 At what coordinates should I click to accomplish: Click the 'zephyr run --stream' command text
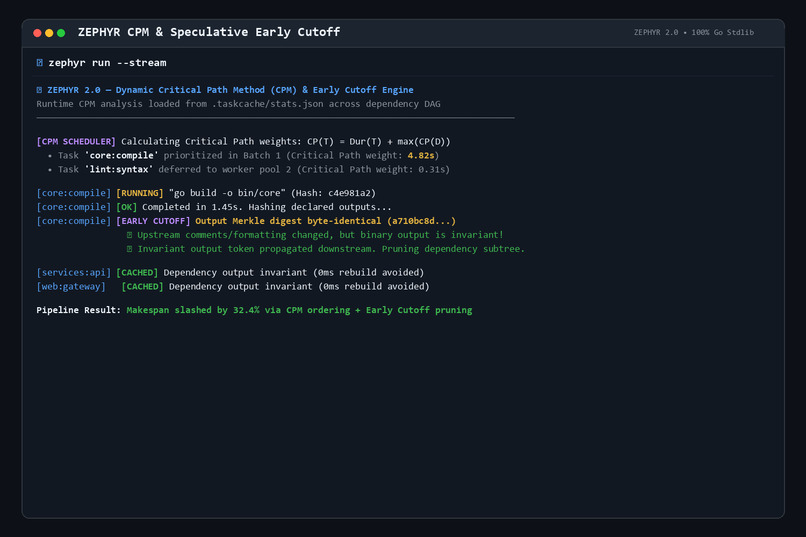tap(107, 63)
